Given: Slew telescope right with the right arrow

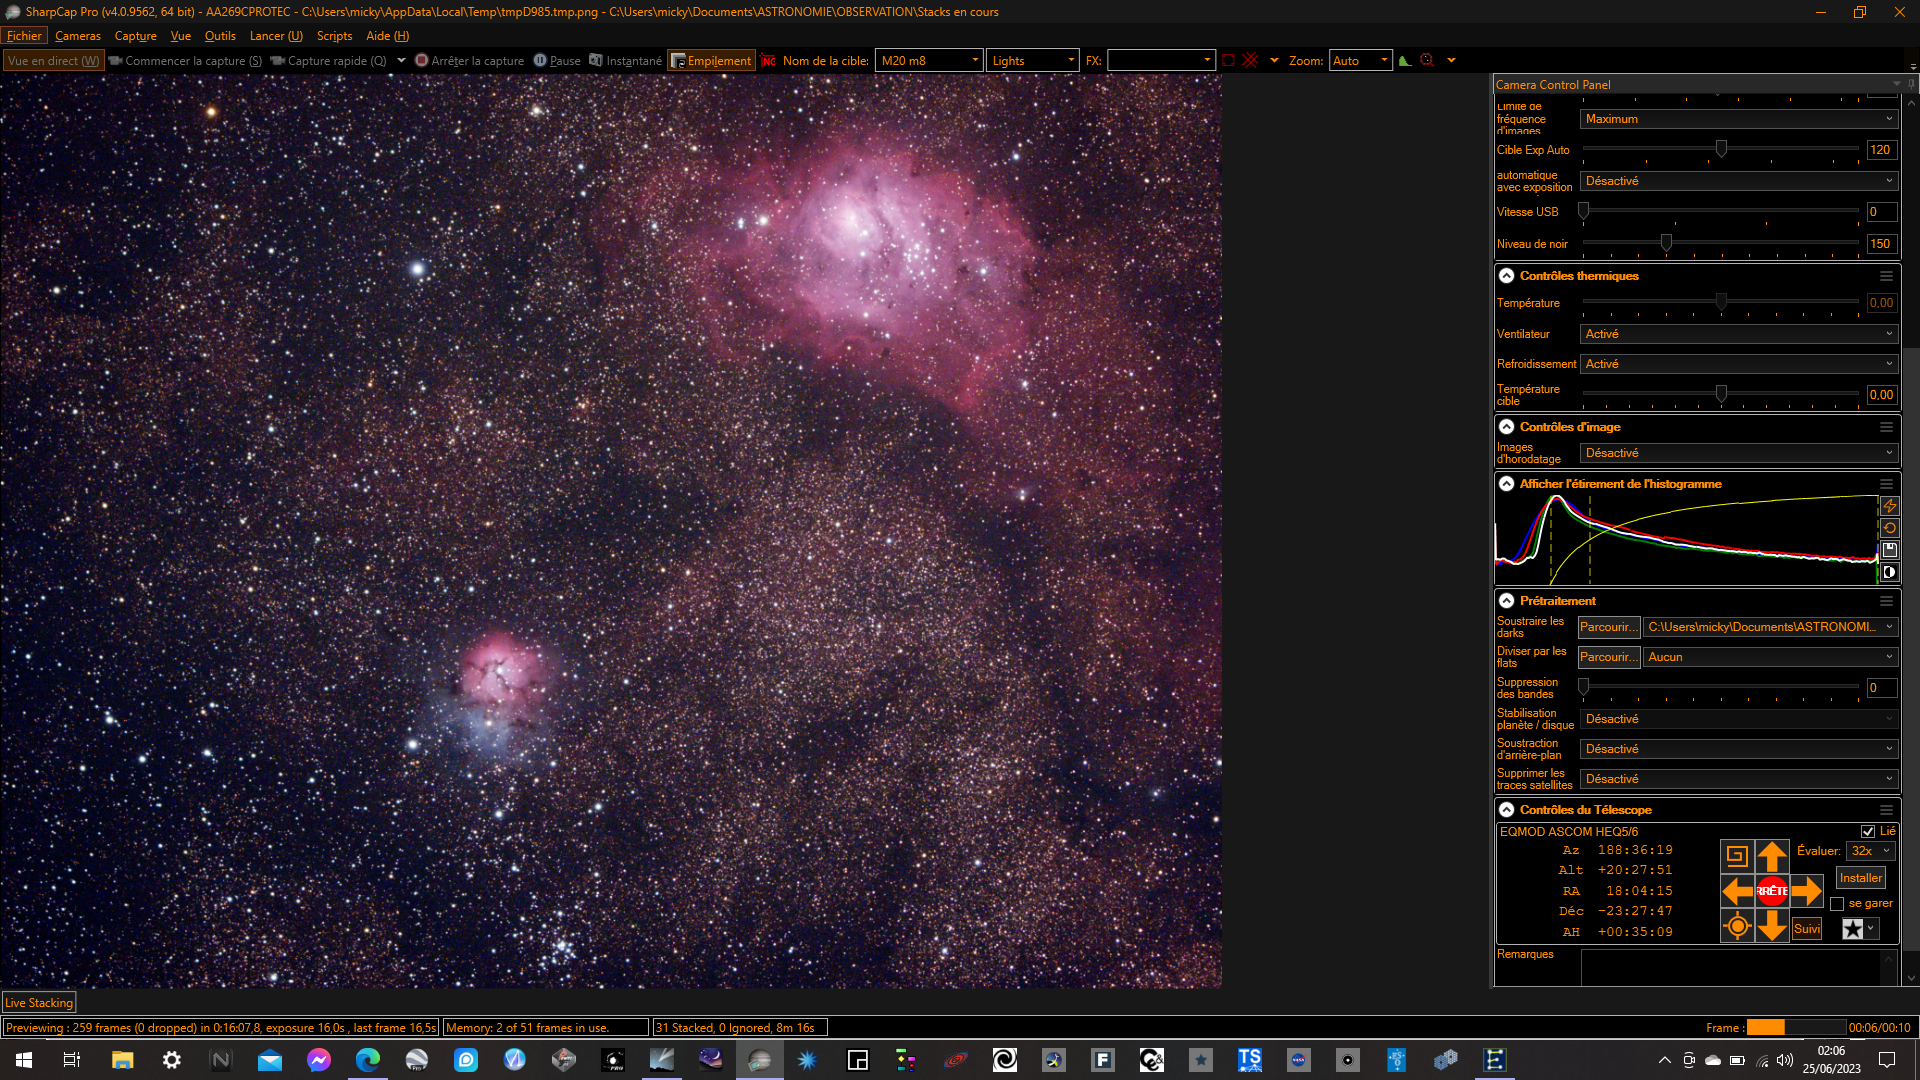Looking at the screenshot, I should [x=1806, y=891].
